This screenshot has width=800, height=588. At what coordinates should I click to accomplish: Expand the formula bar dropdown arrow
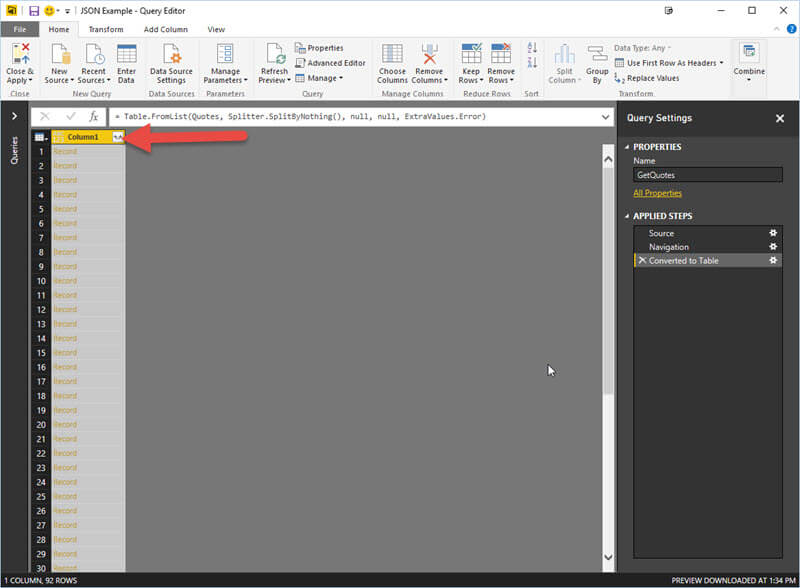[x=605, y=117]
